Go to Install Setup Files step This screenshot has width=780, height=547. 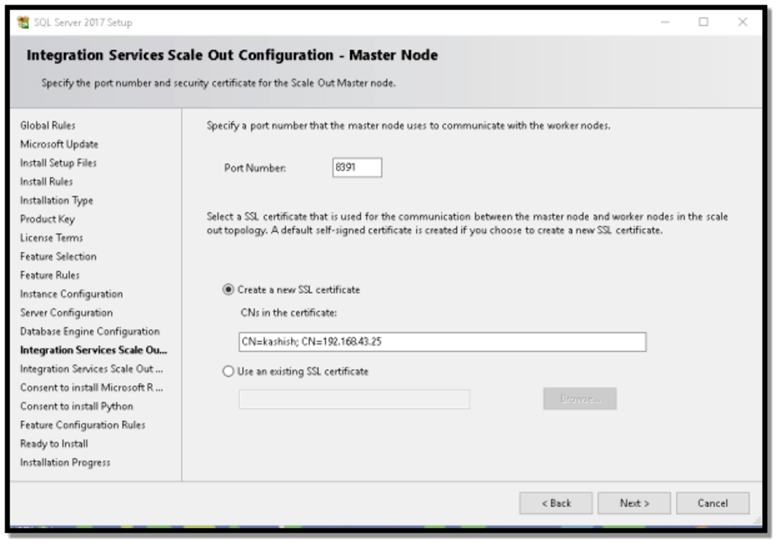(58, 163)
